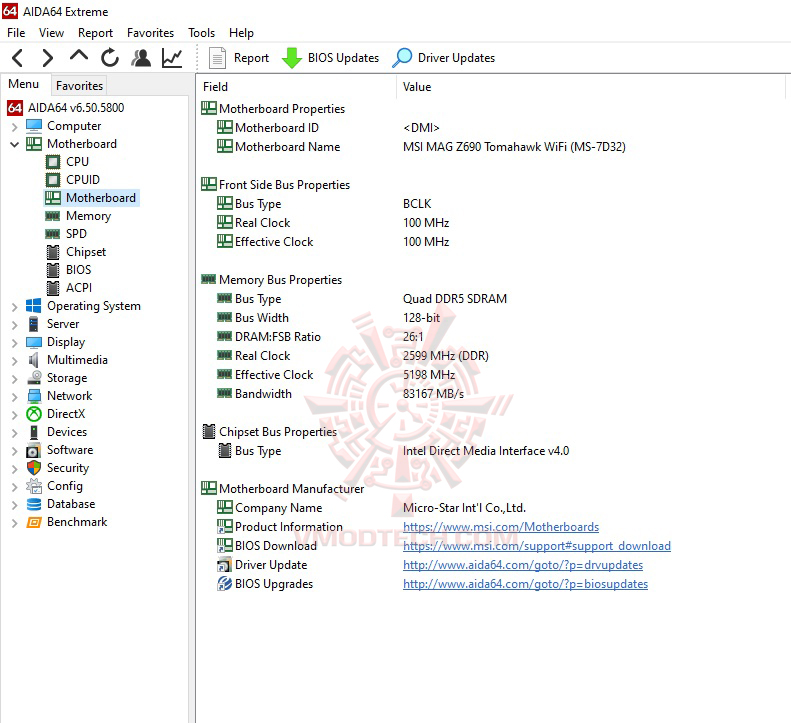Click the Security shield icon

click(x=34, y=468)
